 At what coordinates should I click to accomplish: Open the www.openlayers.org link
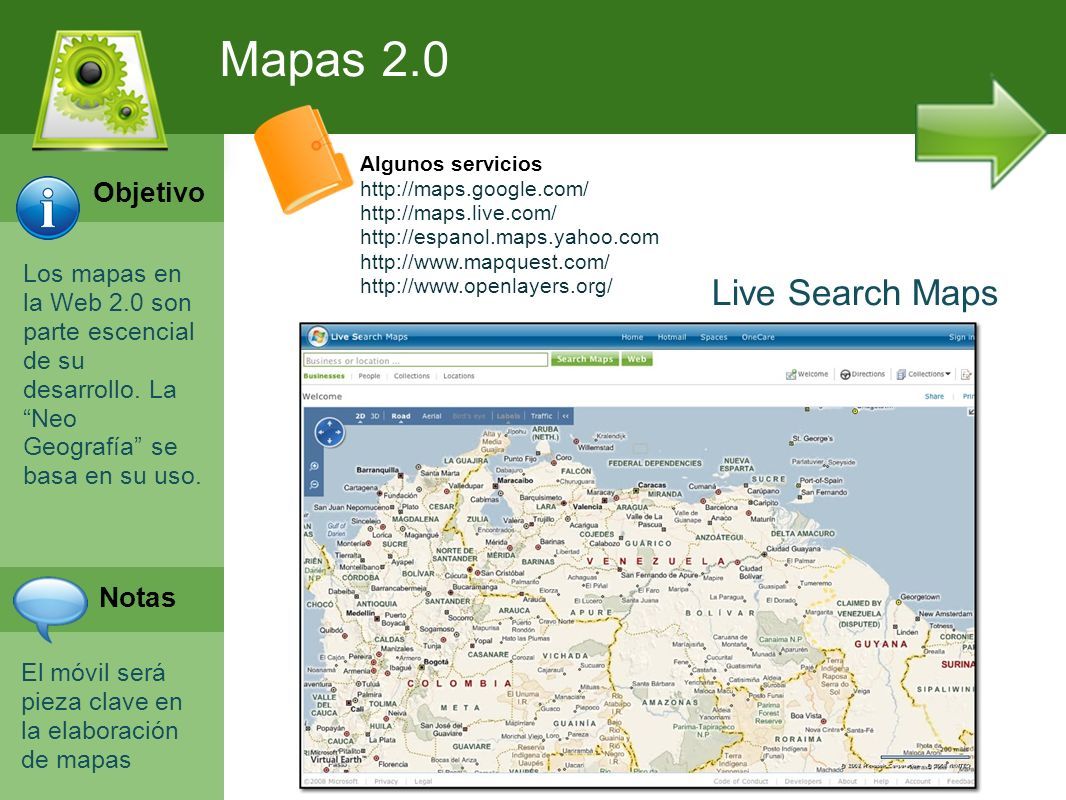coord(486,286)
